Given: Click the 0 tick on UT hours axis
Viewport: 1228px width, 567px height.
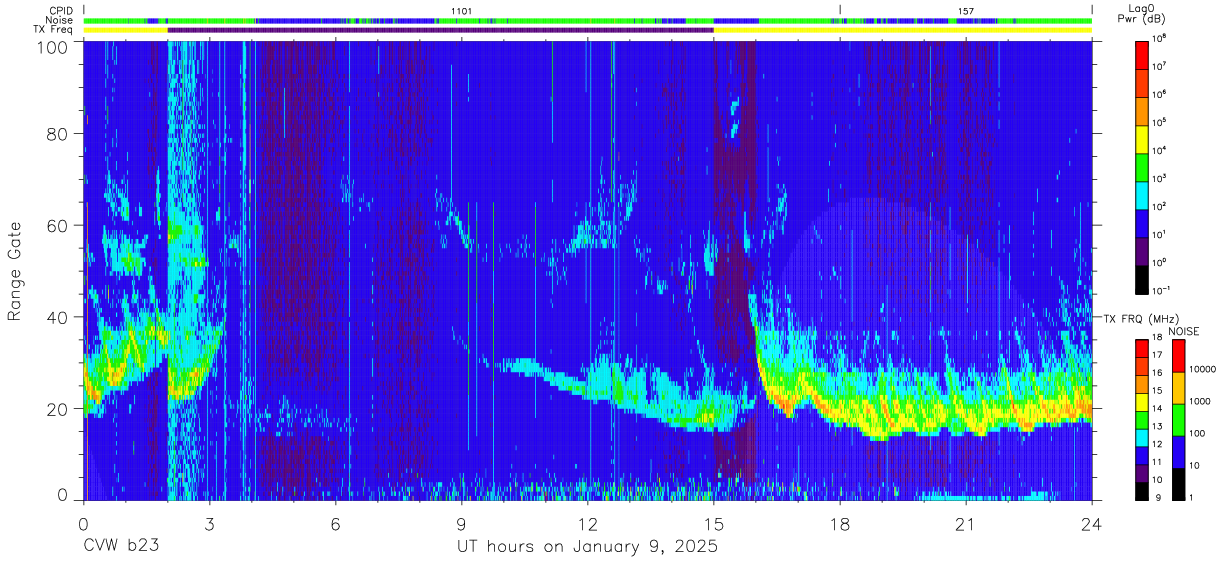Looking at the screenshot, I should click(x=83, y=524).
